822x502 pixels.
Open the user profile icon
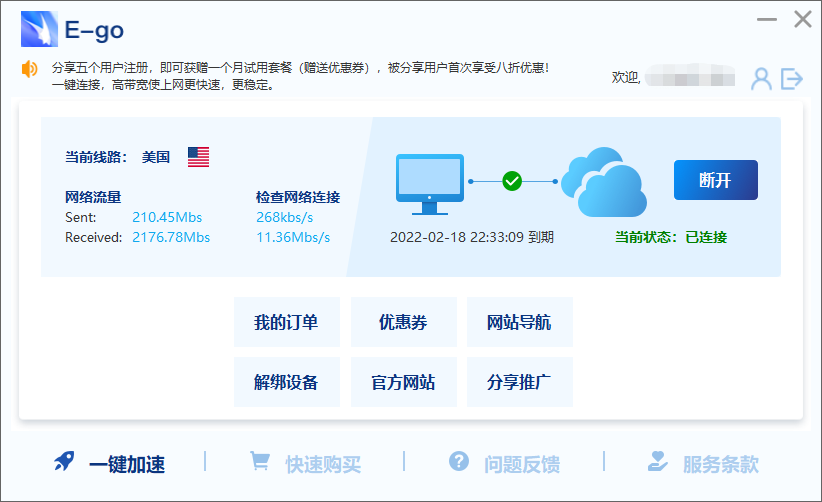(762, 78)
